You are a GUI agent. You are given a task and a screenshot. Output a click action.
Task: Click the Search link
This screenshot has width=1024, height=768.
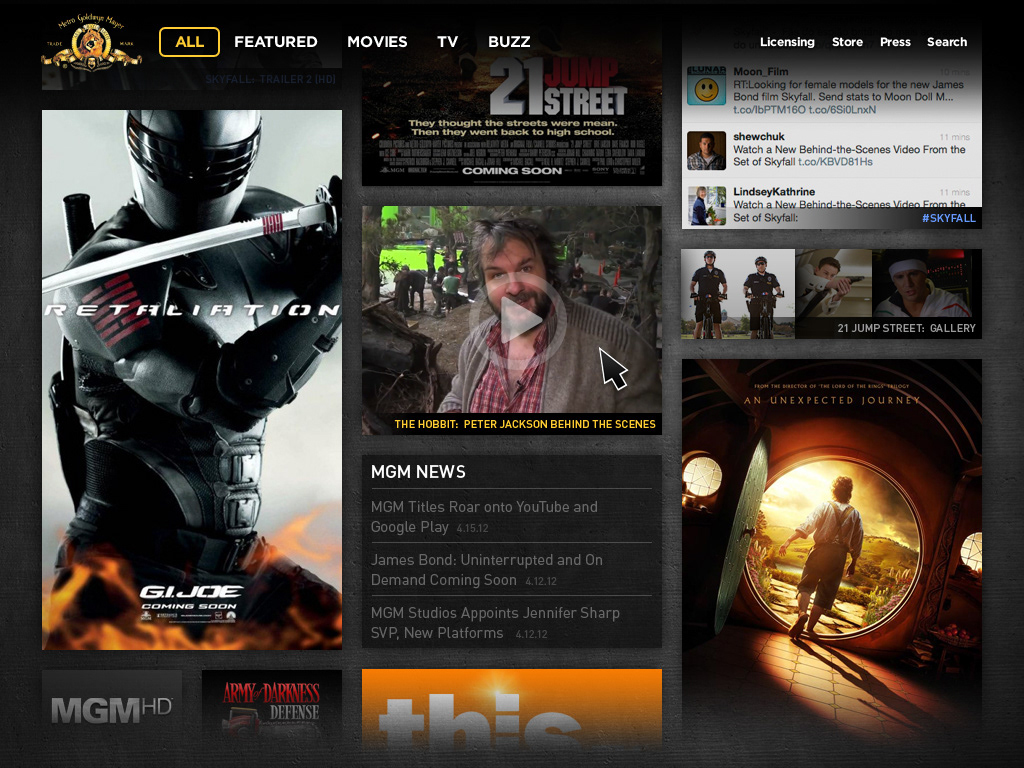click(x=947, y=42)
